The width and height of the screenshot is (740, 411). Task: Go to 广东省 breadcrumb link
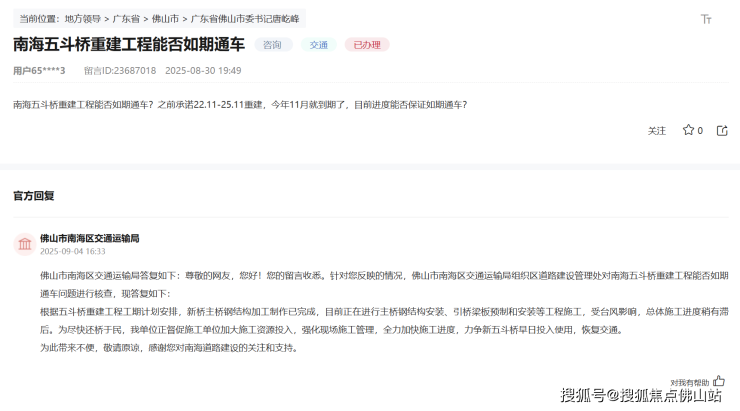(127, 18)
